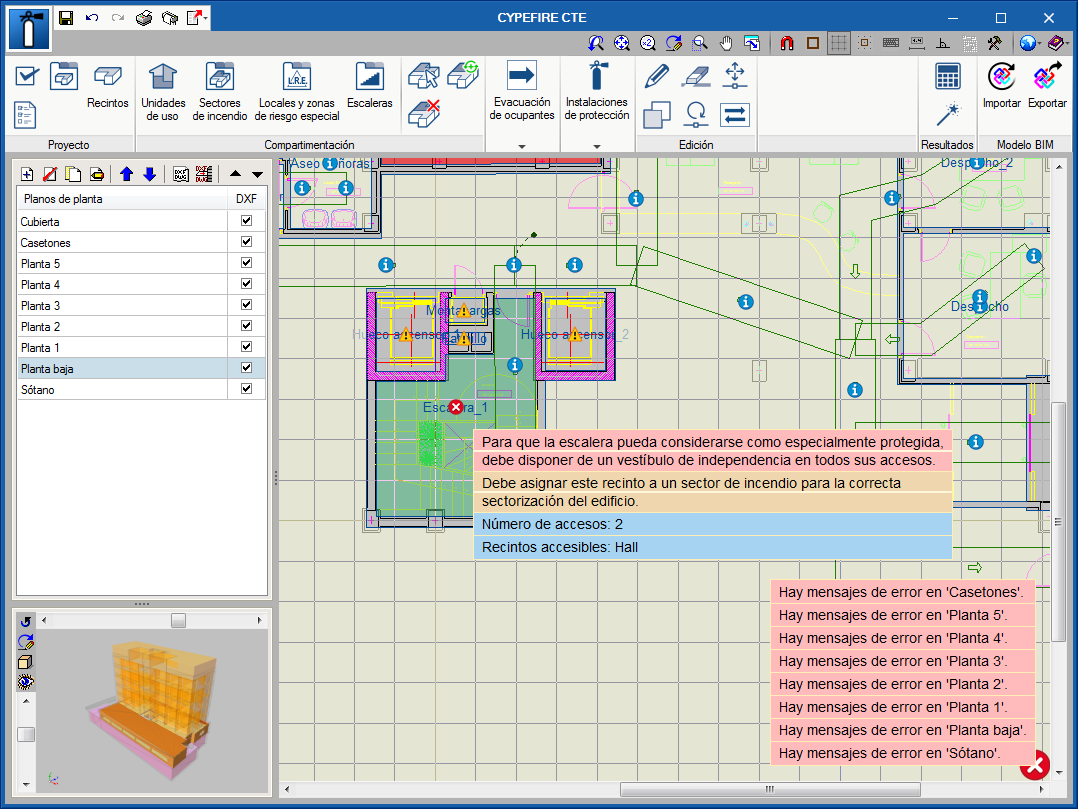The height and width of the screenshot is (809, 1078).
Task: Uncheck the DXF box for Cubierta
Action: point(246,221)
